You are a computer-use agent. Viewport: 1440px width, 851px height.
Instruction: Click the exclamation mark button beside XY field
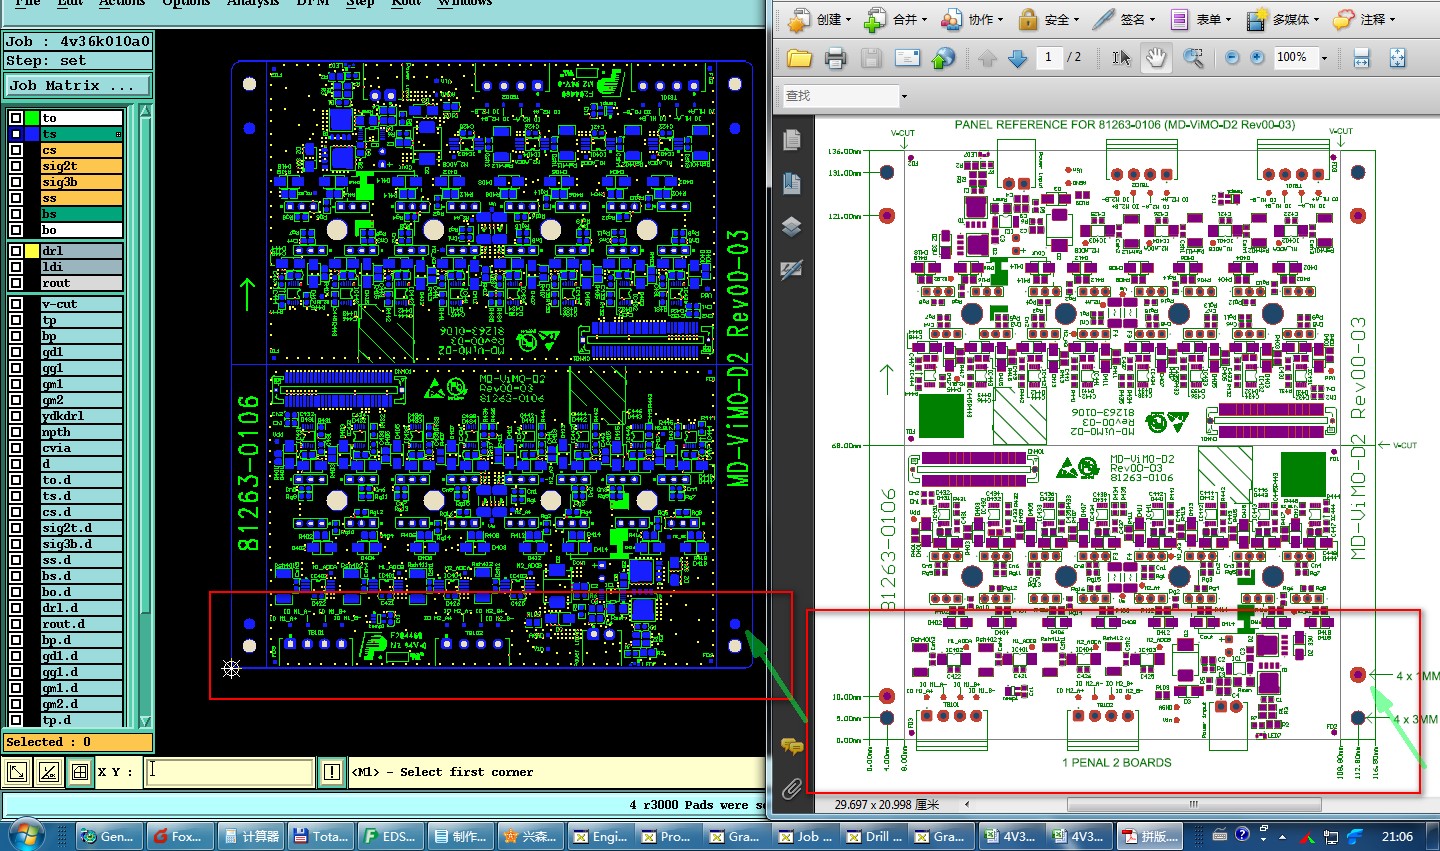331,771
